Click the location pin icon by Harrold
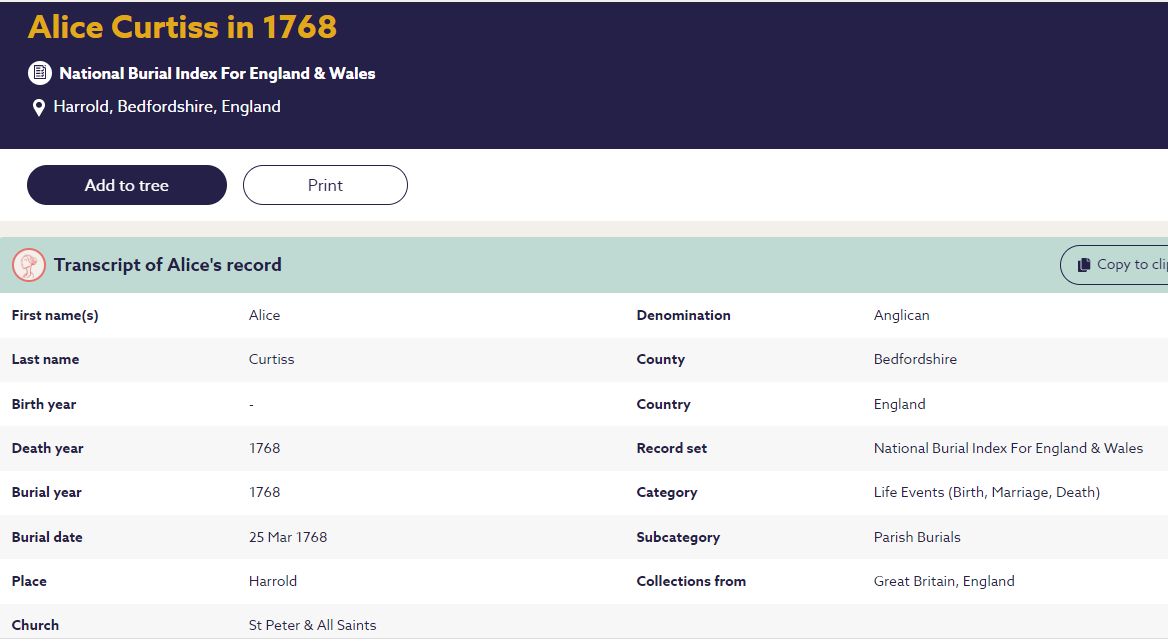This screenshot has width=1168, height=642. [39, 108]
